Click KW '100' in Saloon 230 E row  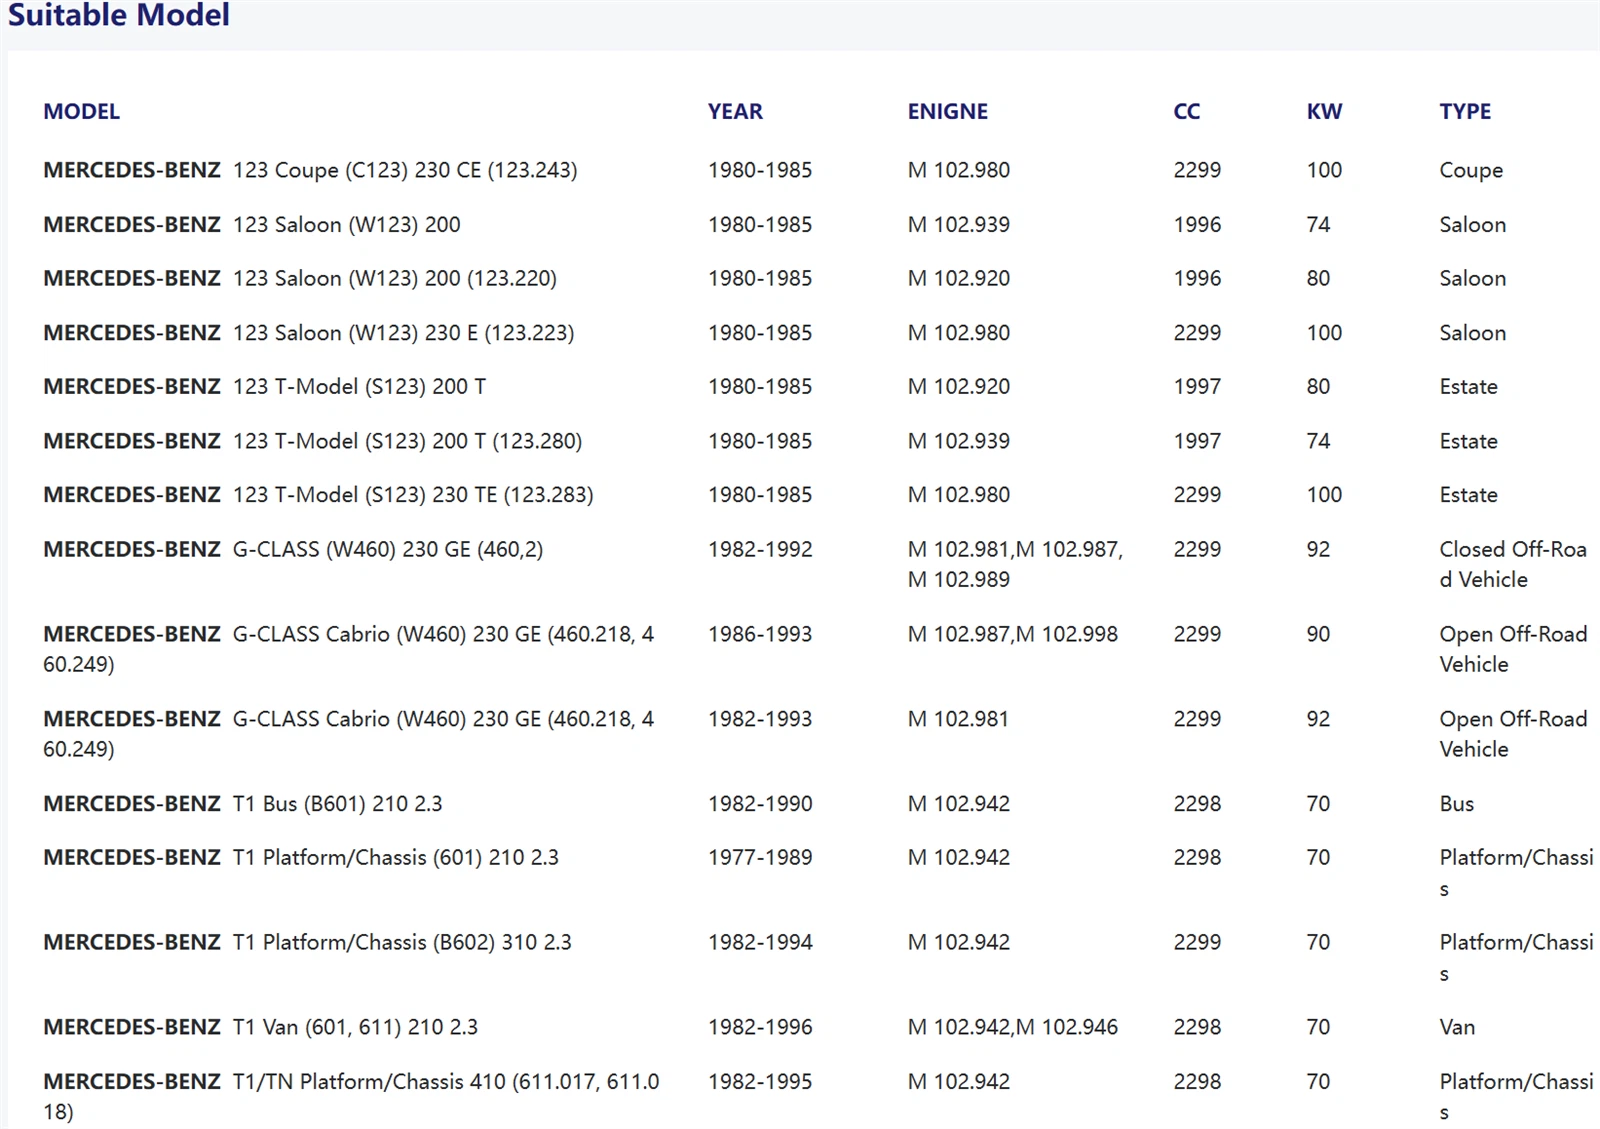coord(1324,333)
